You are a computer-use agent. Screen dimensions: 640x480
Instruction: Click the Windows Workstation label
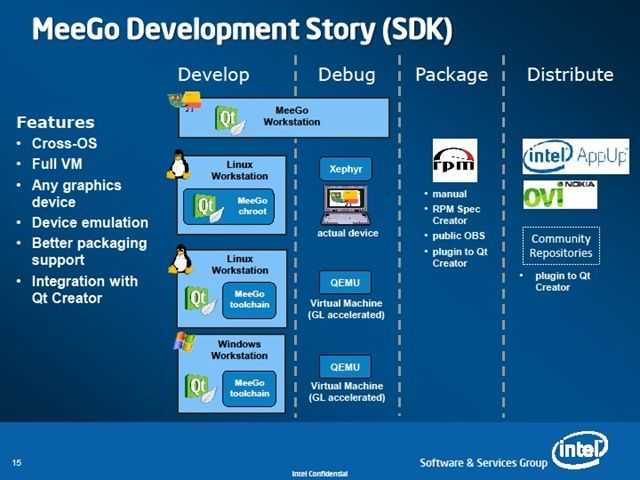(x=239, y=350)
